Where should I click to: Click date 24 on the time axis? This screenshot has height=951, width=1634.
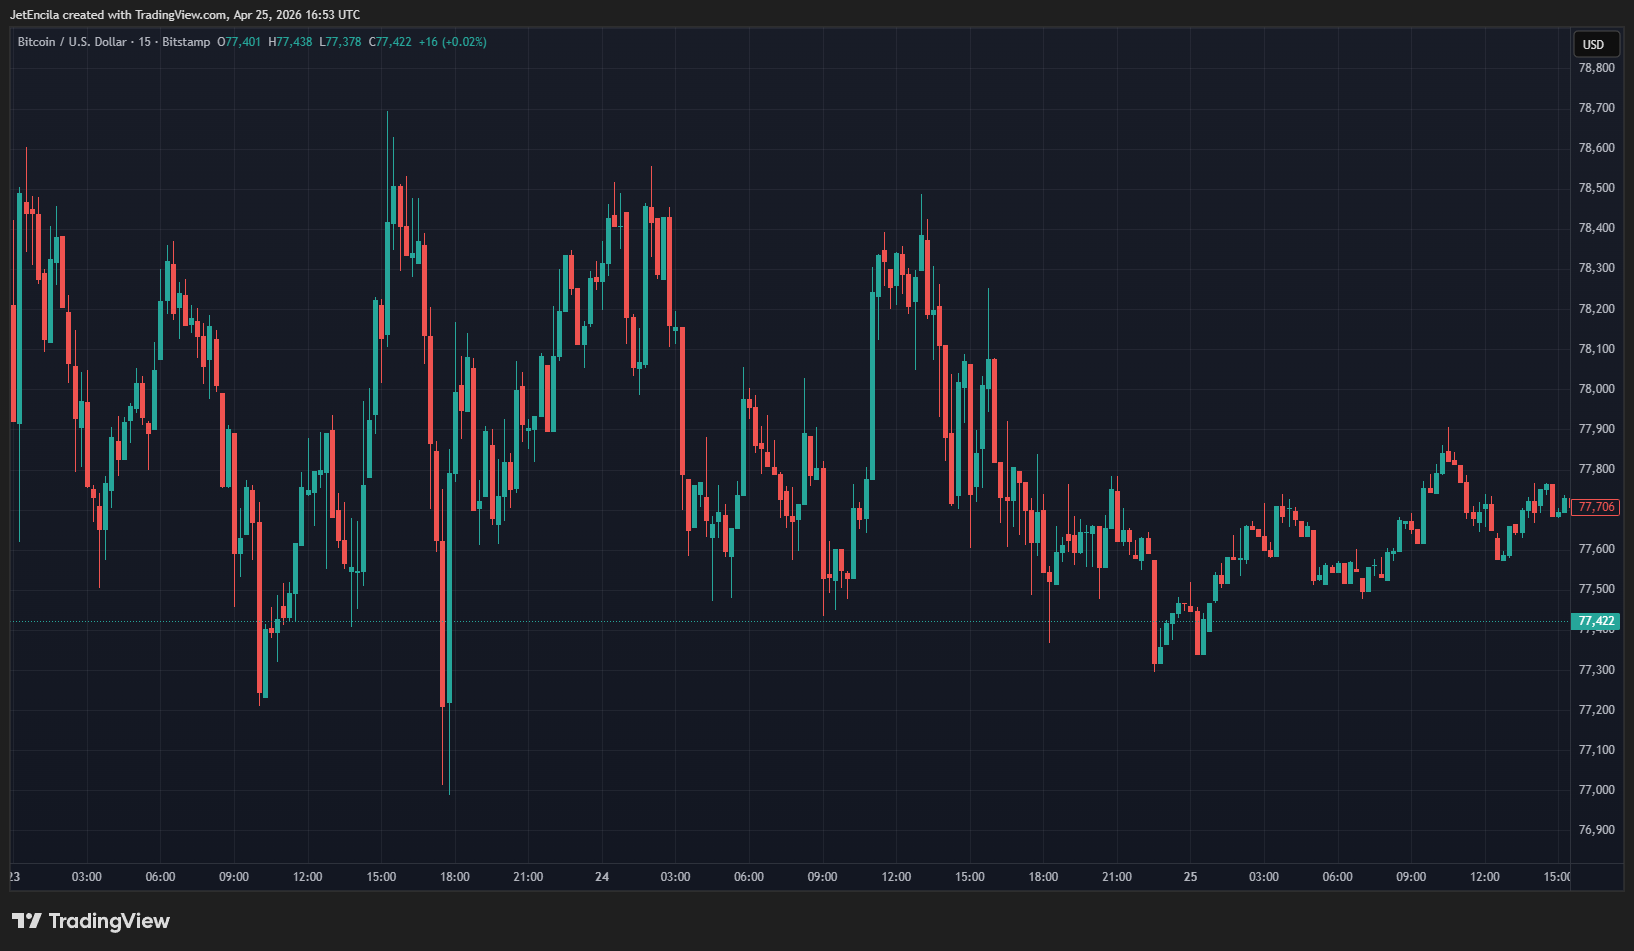(x=602, y=877)
